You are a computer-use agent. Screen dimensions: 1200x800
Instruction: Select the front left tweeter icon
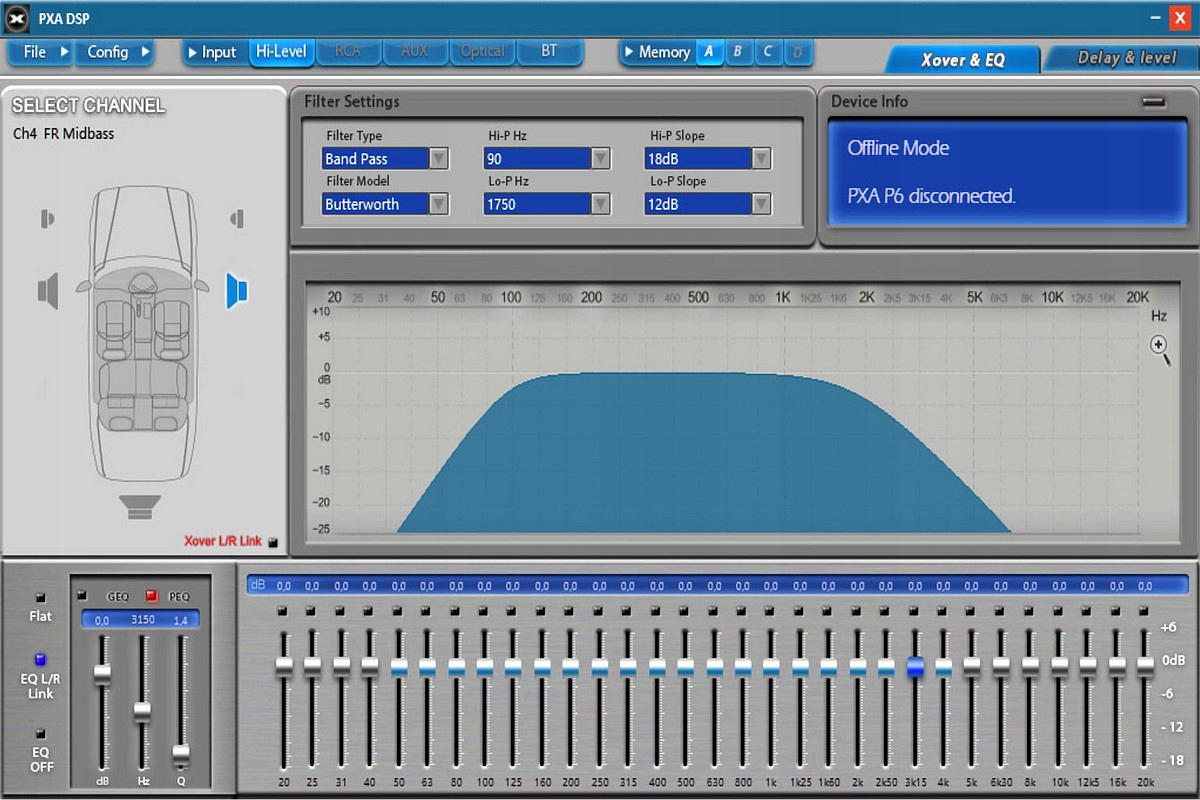click(47, 218)
